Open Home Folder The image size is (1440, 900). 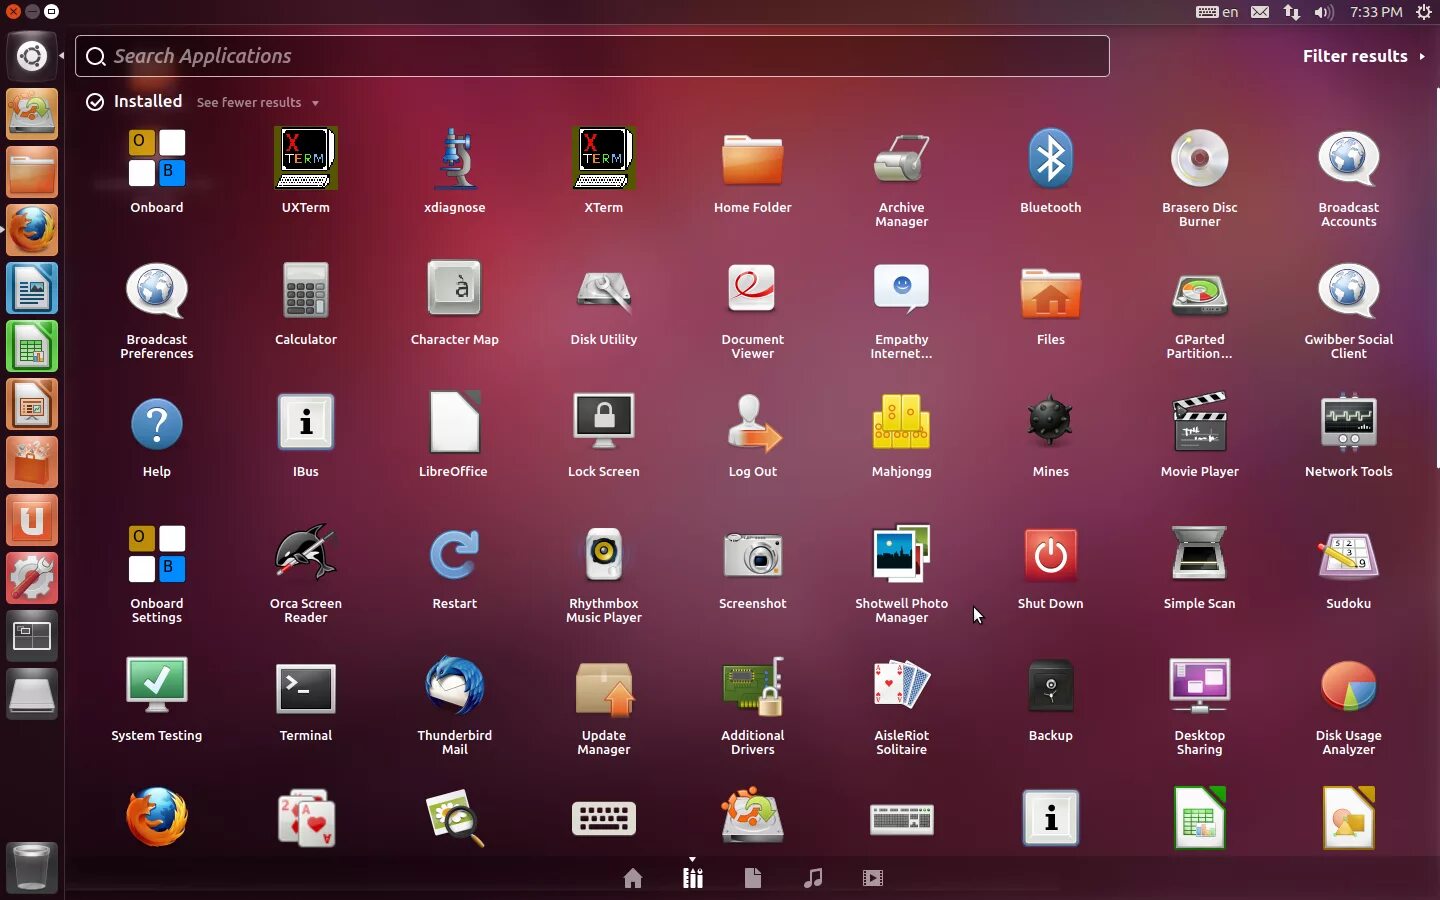(x=753, y=159)
